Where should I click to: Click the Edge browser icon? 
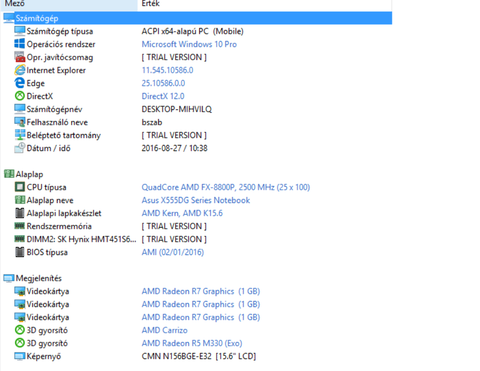point(20,83)
